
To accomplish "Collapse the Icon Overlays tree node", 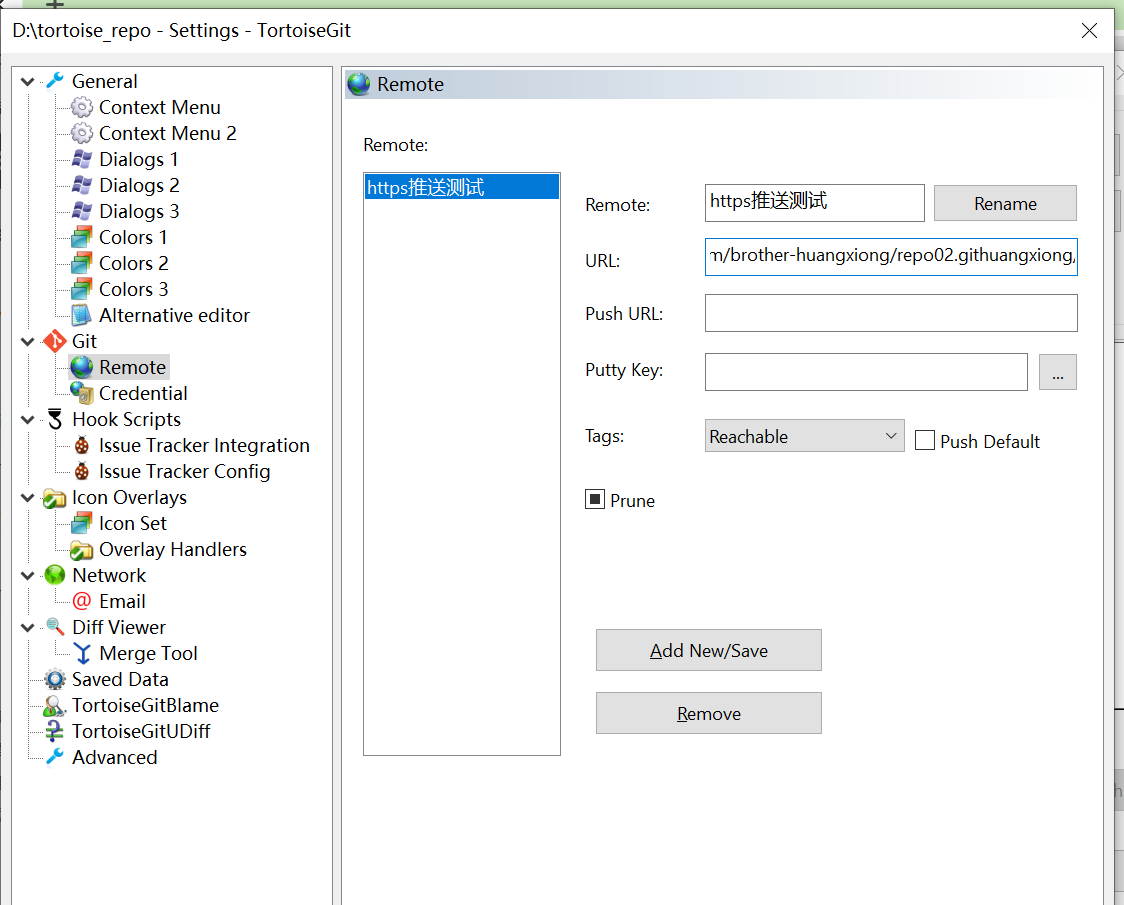I will tap(27, 498).
